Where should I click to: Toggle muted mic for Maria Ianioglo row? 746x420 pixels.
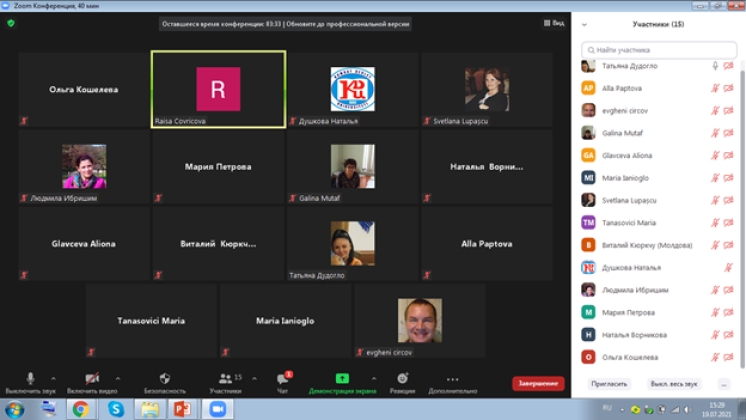(x=715, y=178)
